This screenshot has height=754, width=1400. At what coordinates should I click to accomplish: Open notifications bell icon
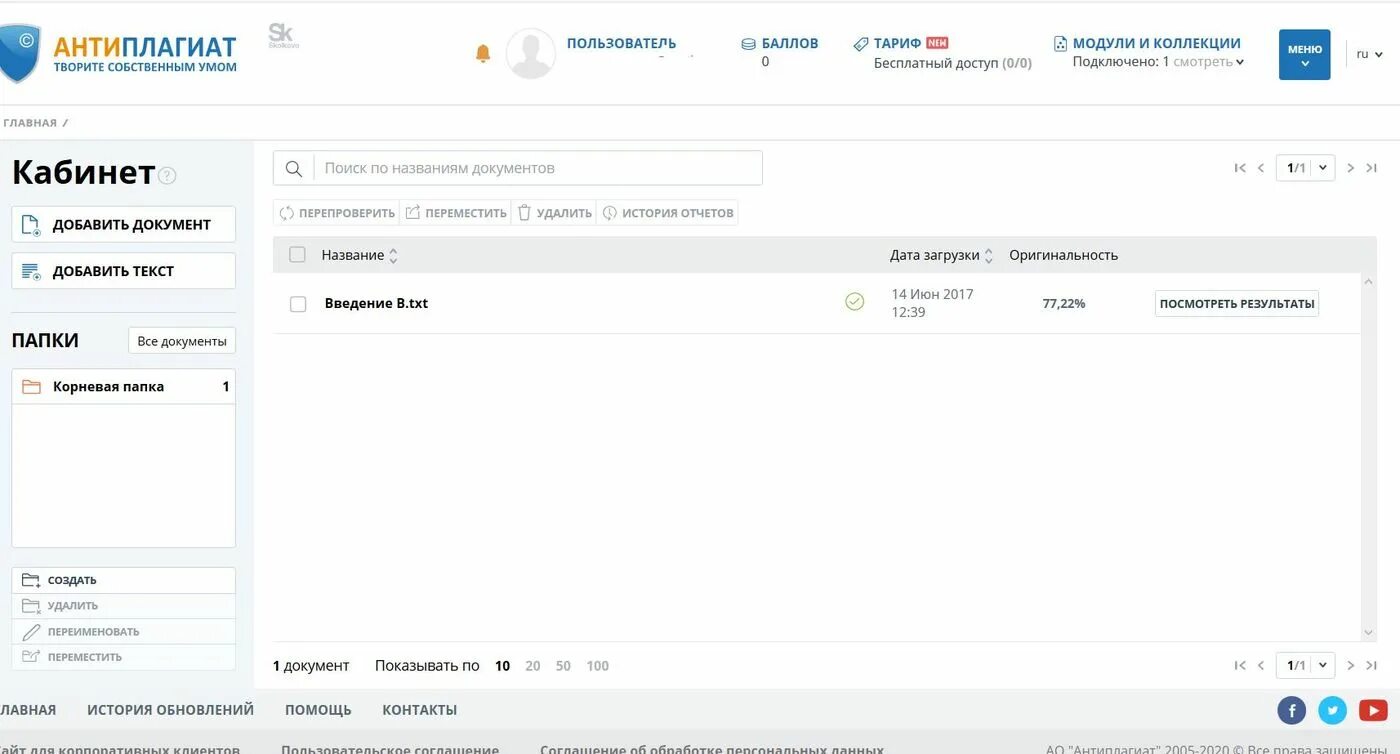483,53
